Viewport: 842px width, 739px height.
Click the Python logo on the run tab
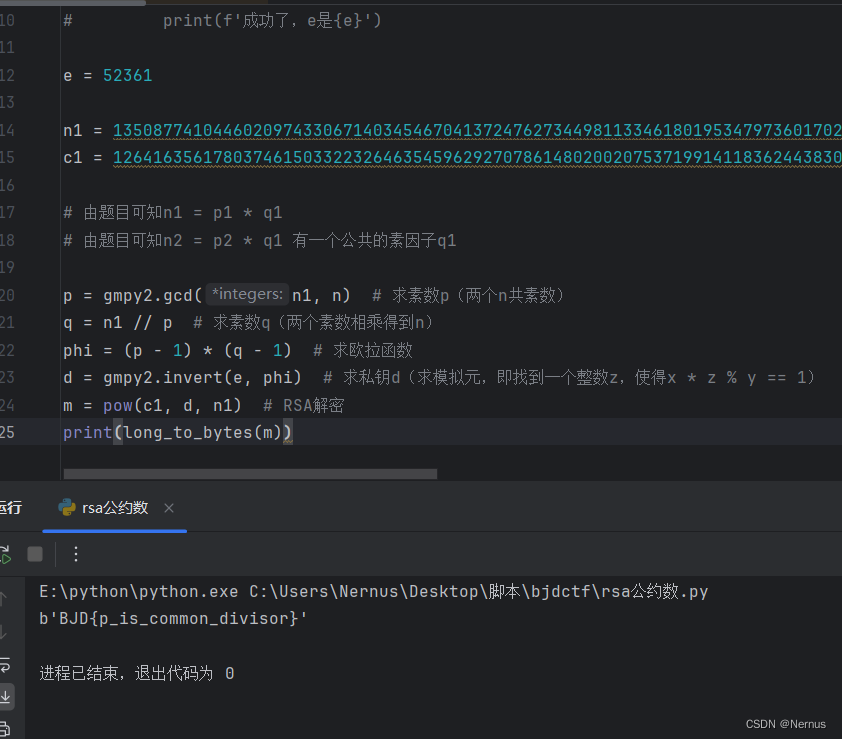coord(66,508)
